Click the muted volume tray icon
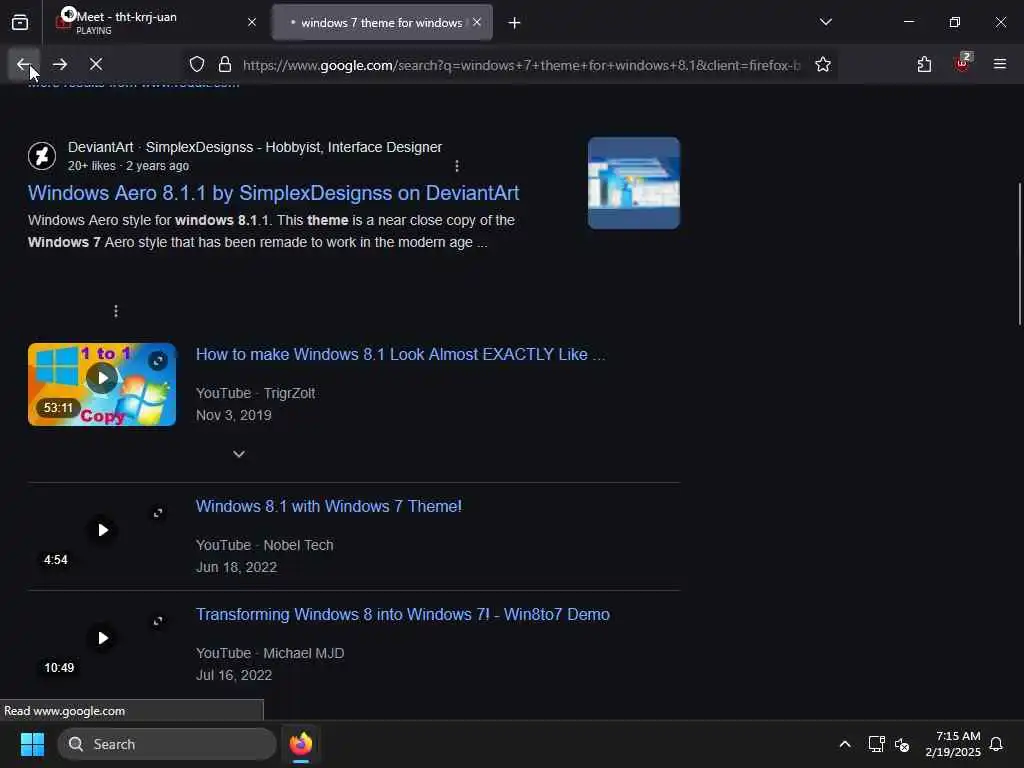This screenshot has height=768, width=1024. 902,744
